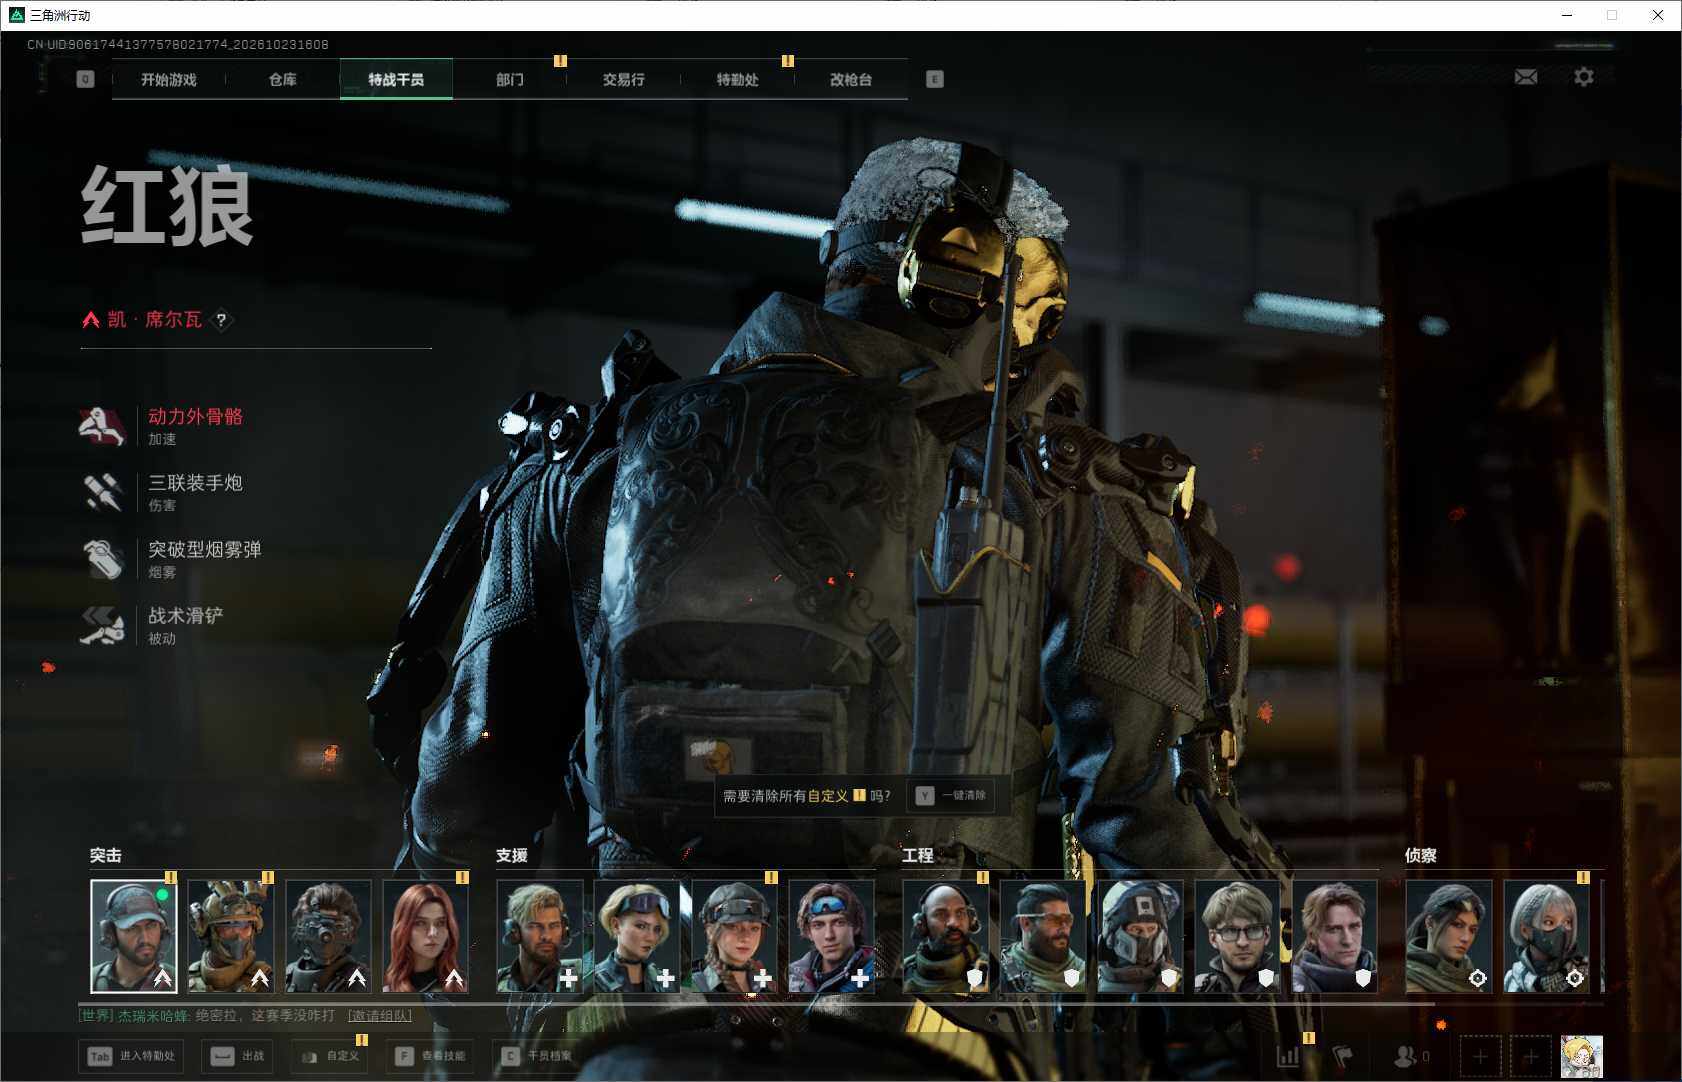Click the 一键清除 button
The height and width of the screenshot is (1082, 1682).
coord(951,795)
